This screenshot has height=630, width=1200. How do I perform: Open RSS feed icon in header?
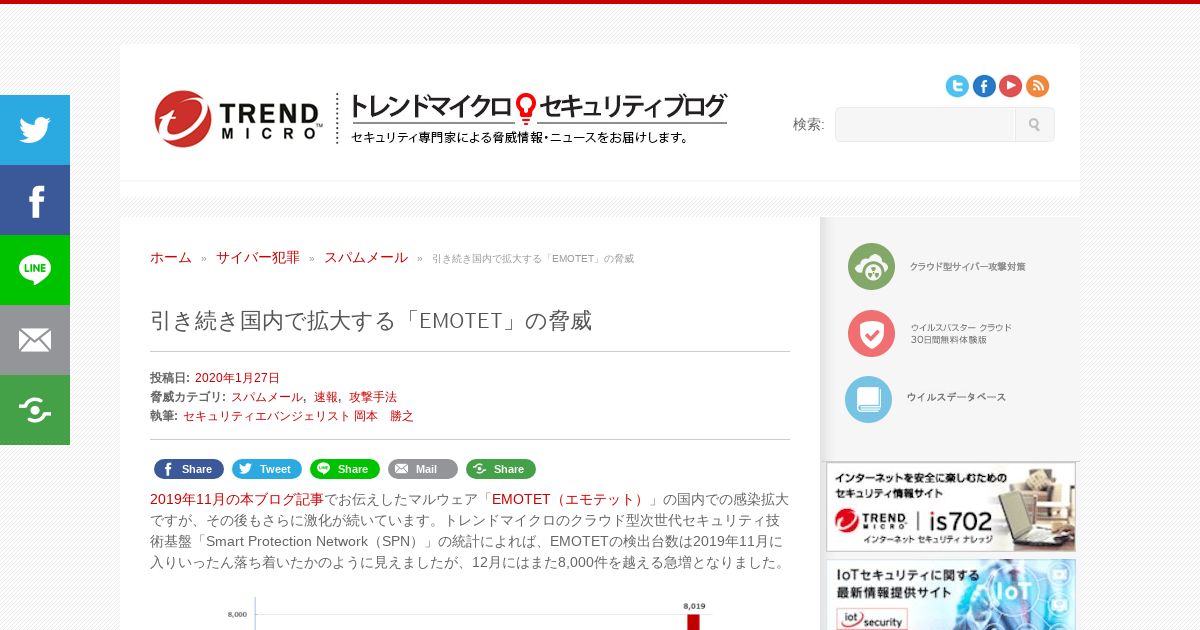pyautogui.click(x=1037, y=86)
